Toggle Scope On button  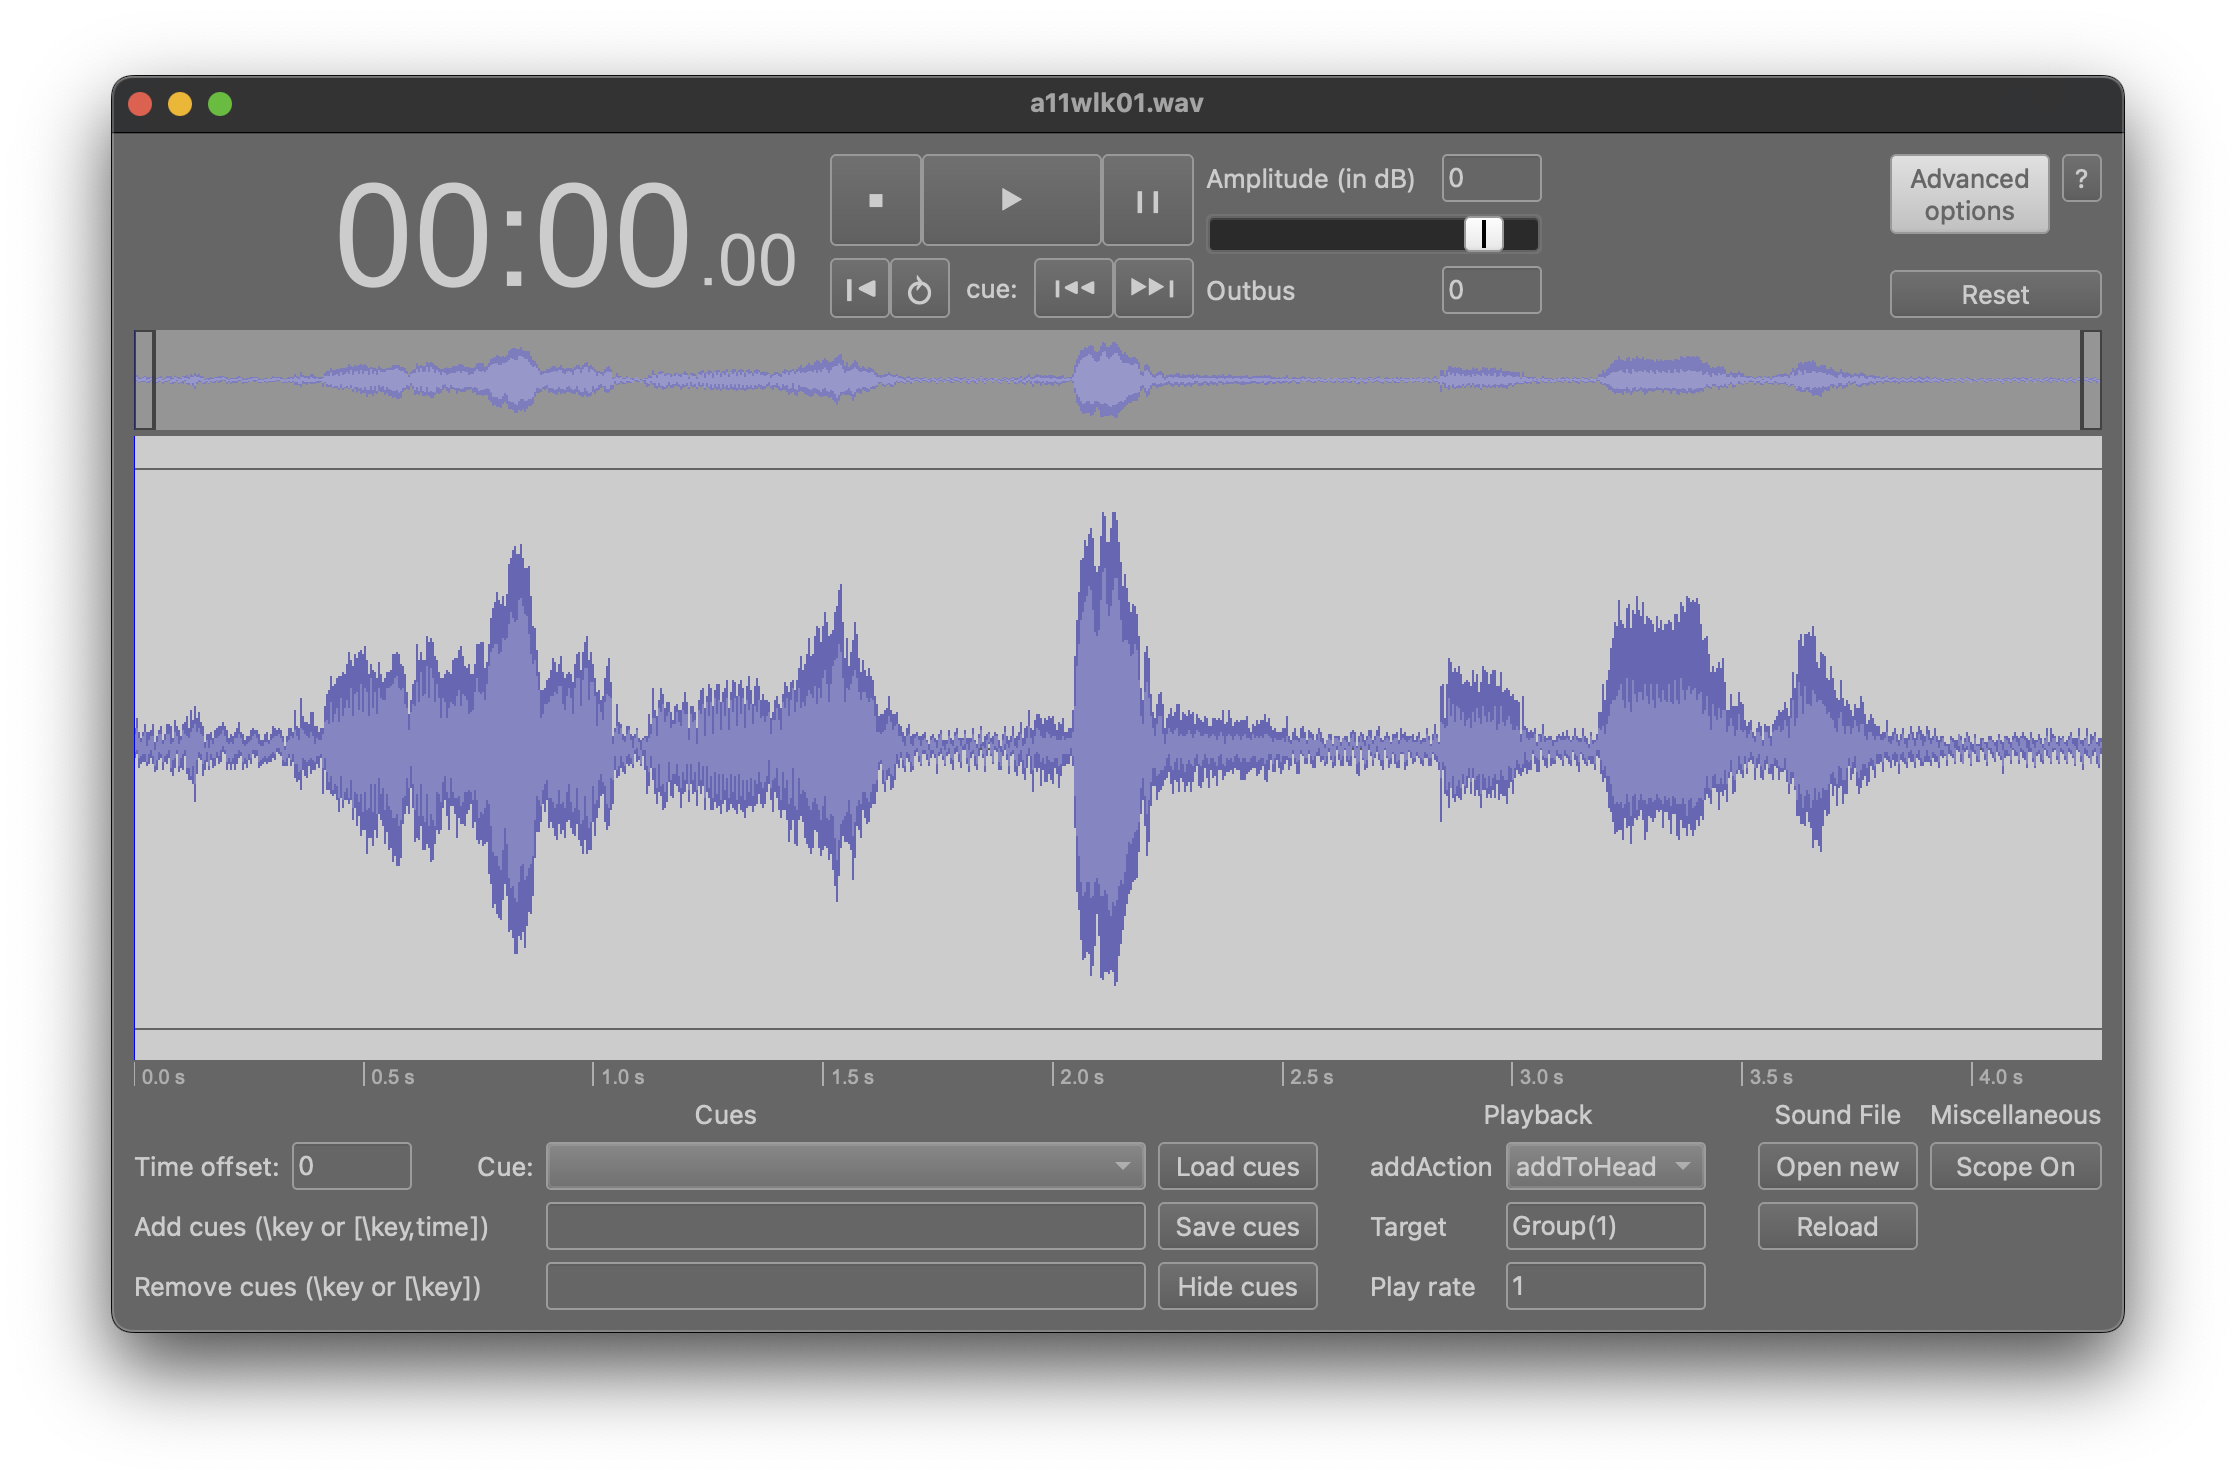[x=2015, y=1167]
